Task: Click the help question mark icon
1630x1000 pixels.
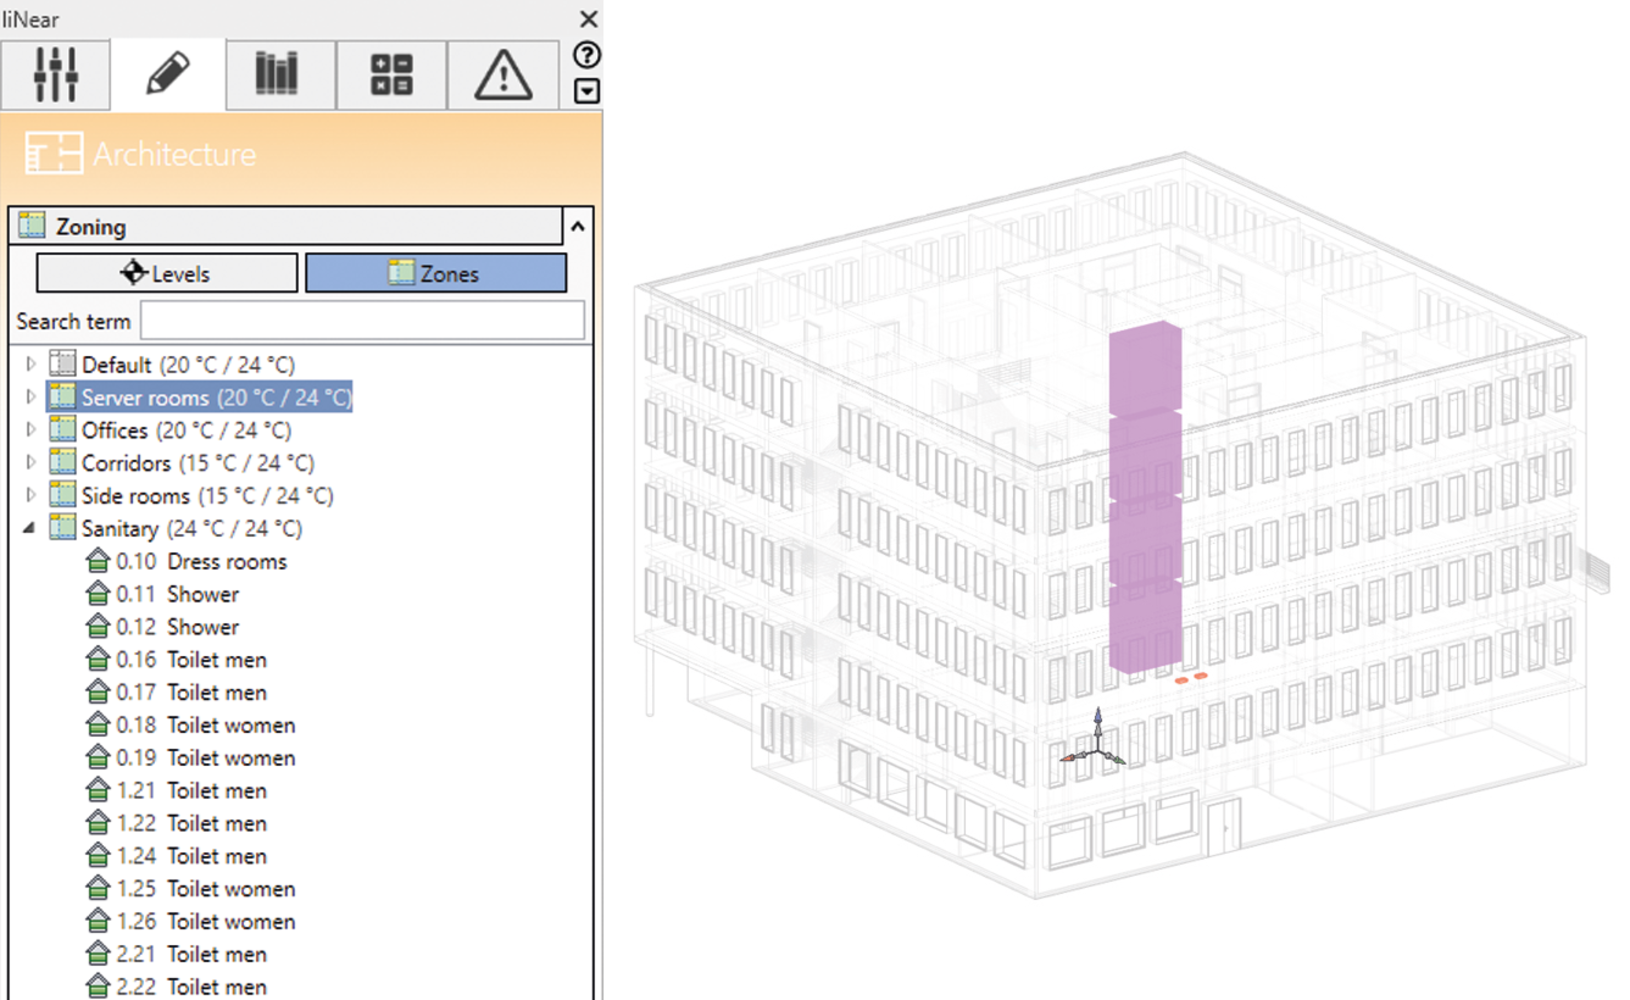Action: pyautogui.click(x=587, y=55)
